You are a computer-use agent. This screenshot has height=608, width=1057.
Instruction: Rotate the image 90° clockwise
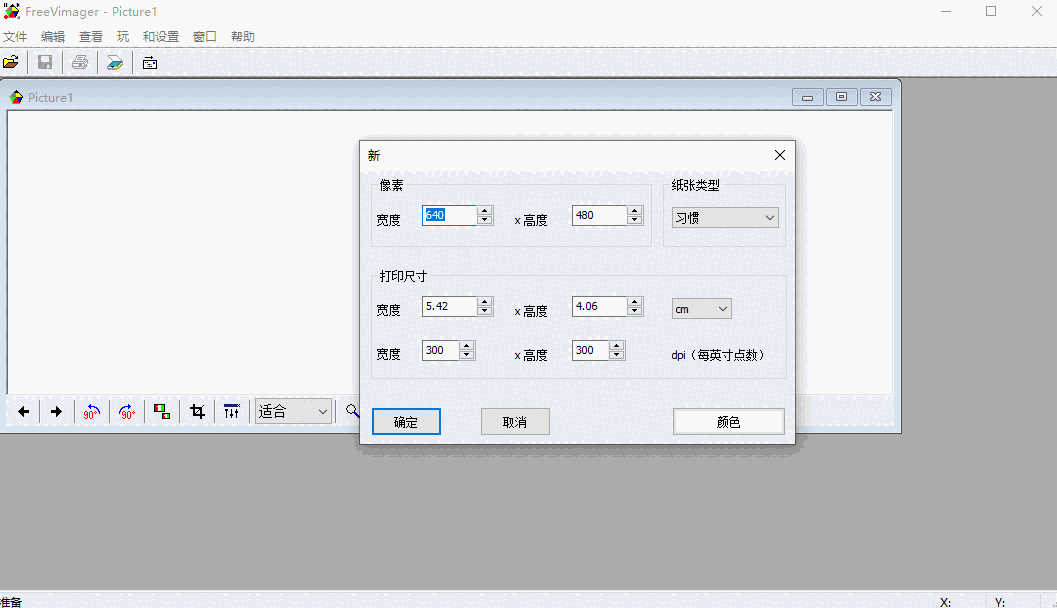click(126, 411)
